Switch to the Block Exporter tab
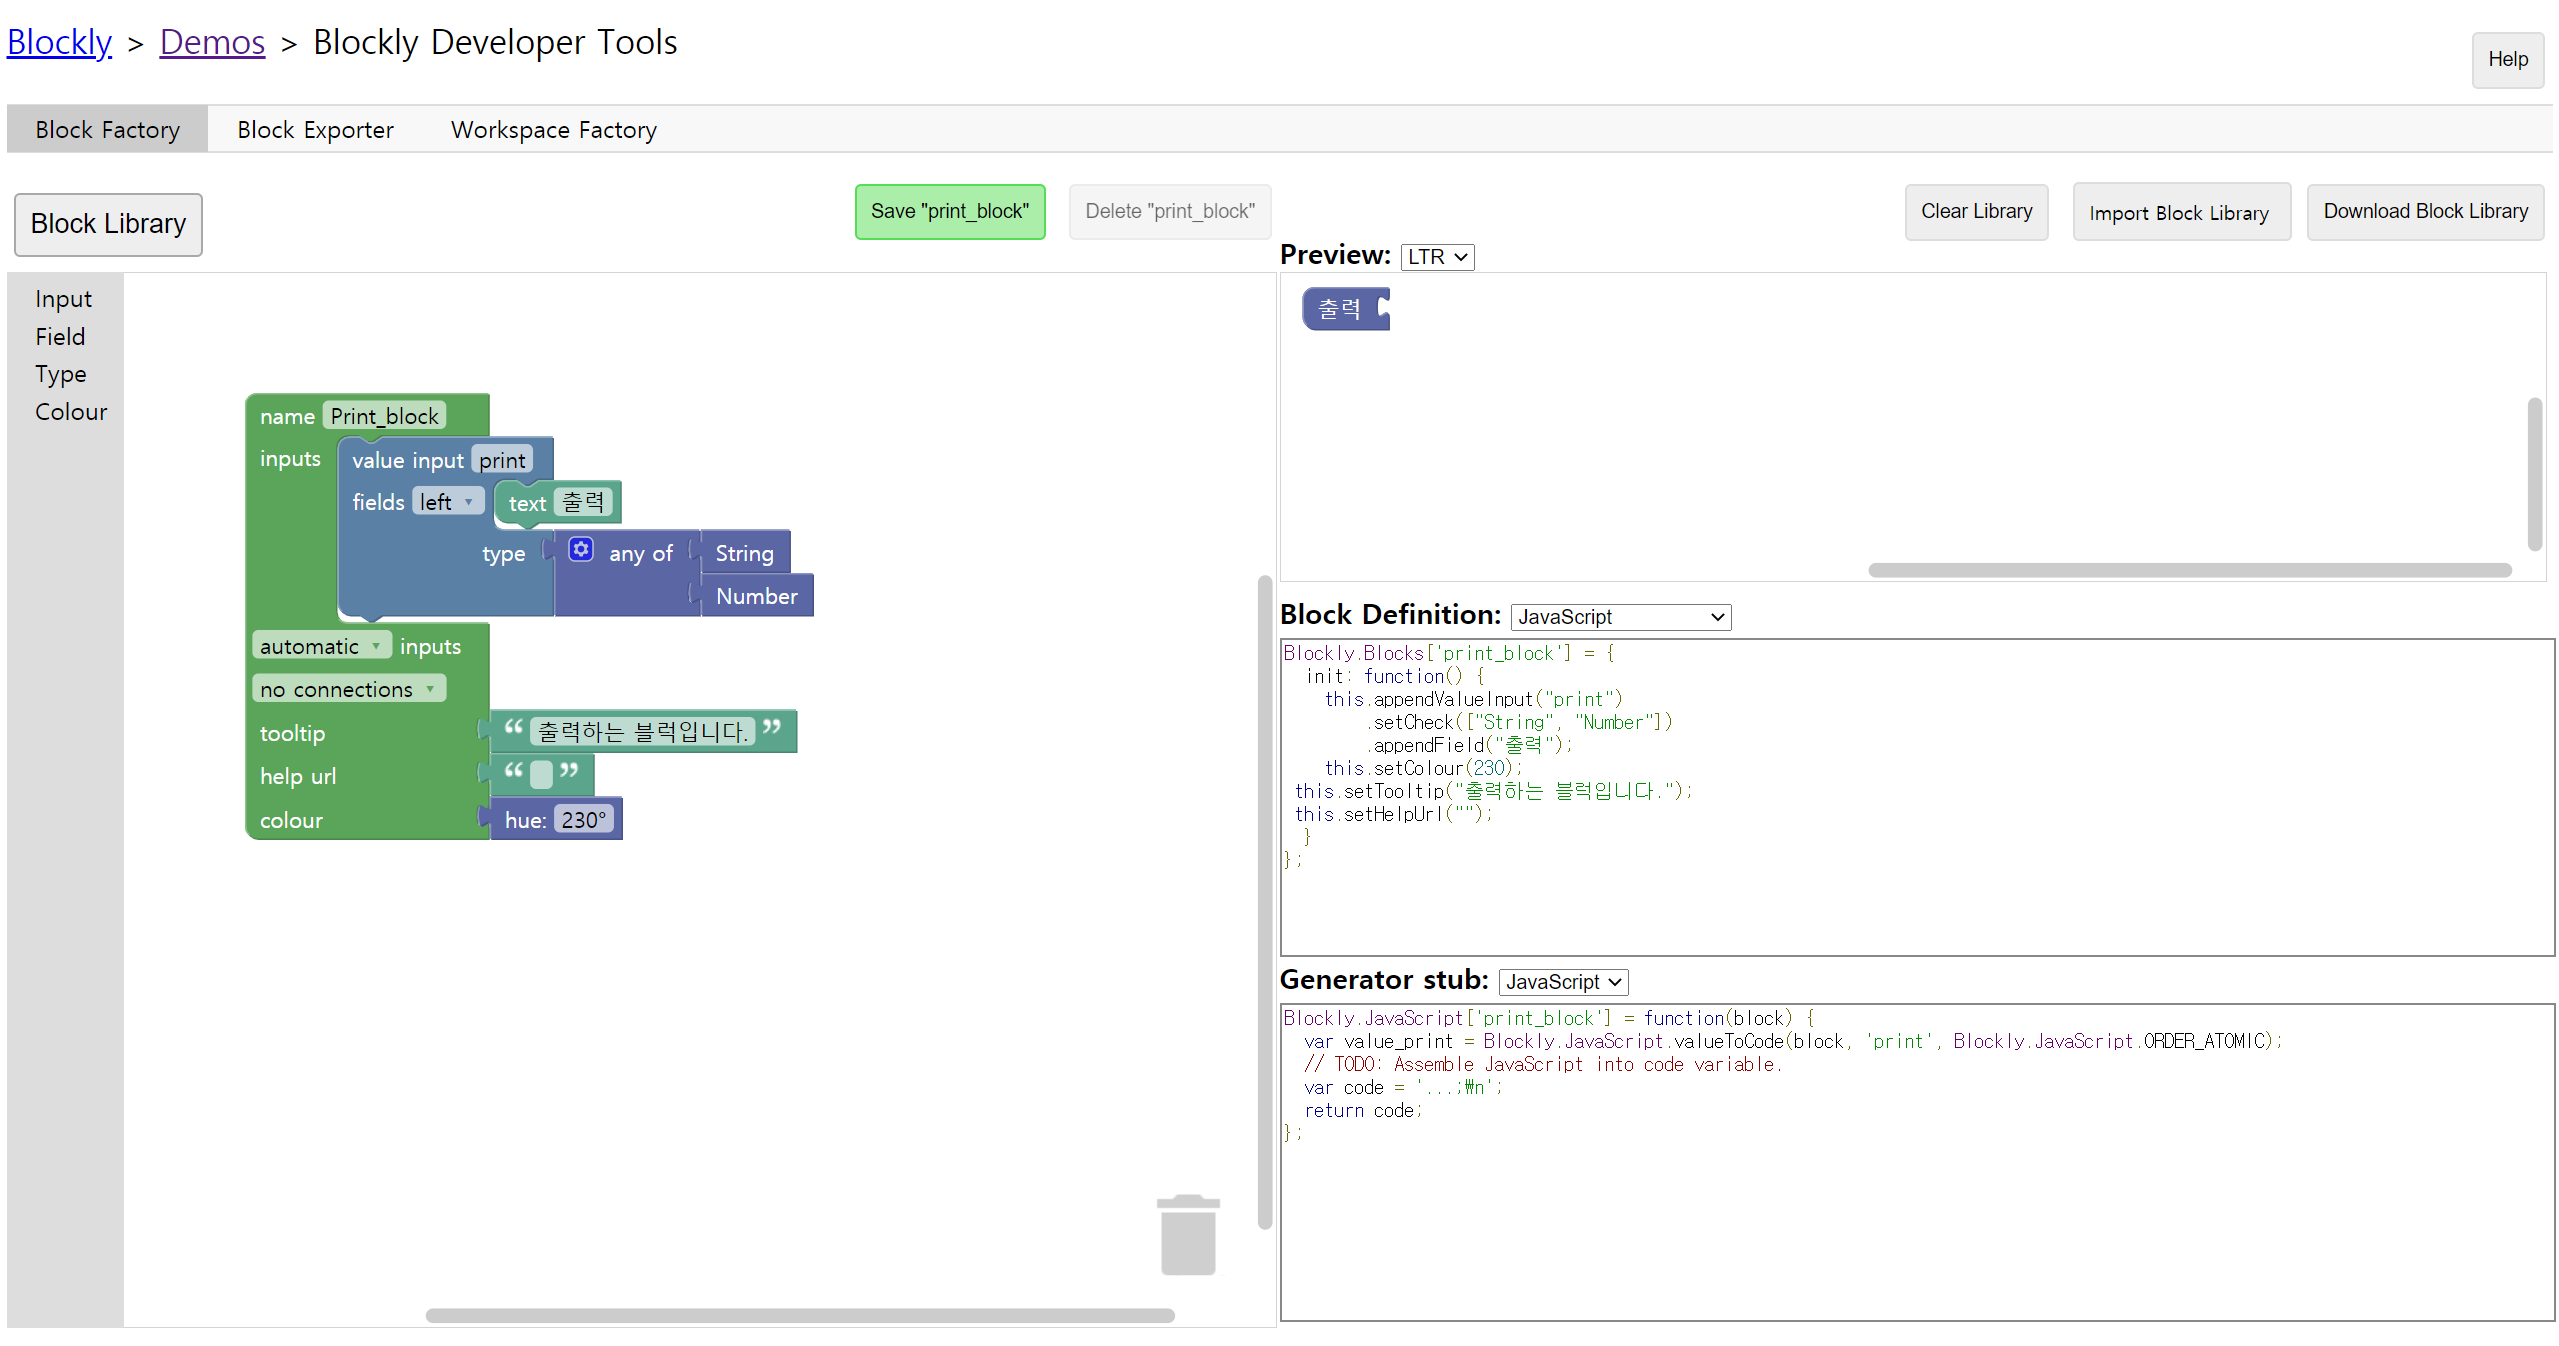The height and width of the screenshot is (1346, 2559). coord(315,130)
